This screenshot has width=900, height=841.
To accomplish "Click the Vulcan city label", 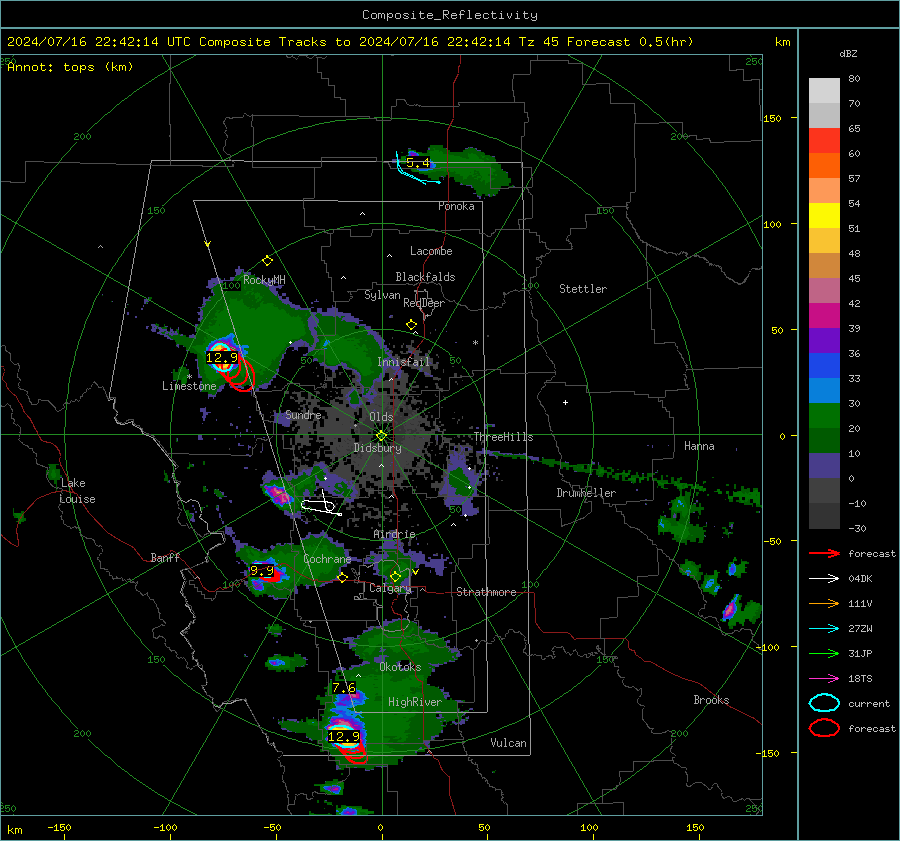I will (509, 743).
